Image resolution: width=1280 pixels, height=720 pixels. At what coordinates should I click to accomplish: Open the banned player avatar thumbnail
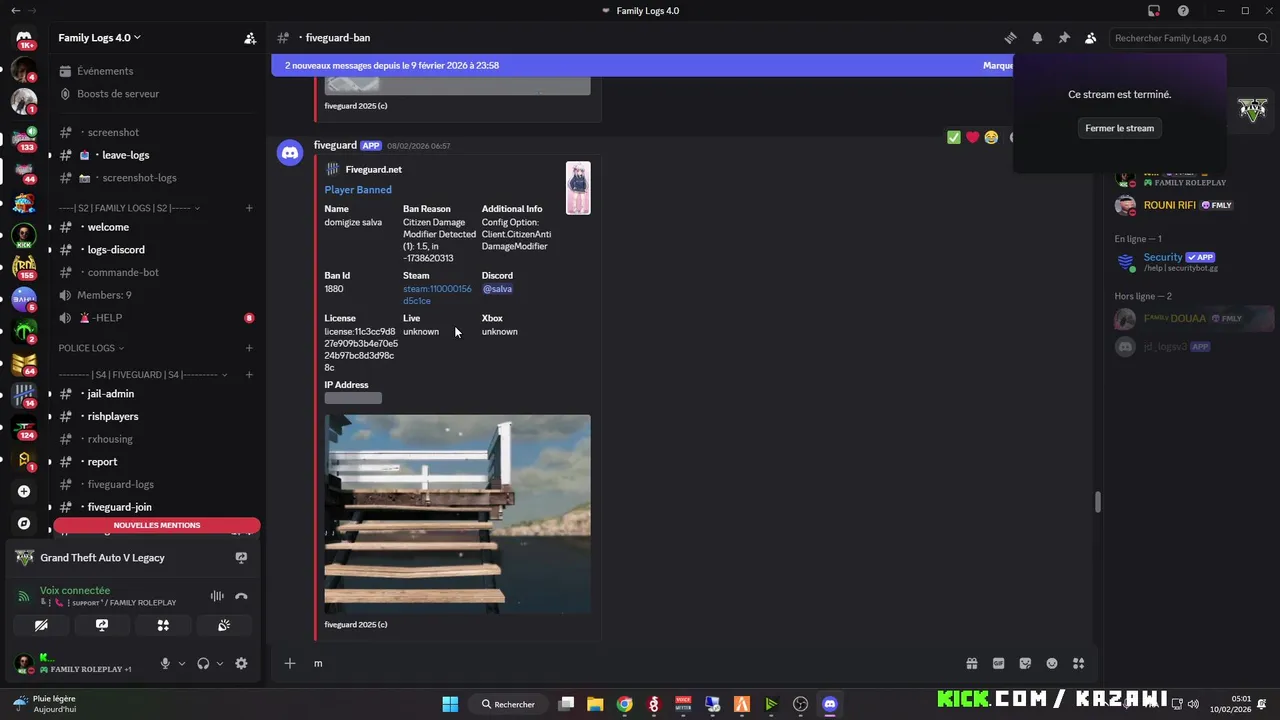click(x=578, y=188)
